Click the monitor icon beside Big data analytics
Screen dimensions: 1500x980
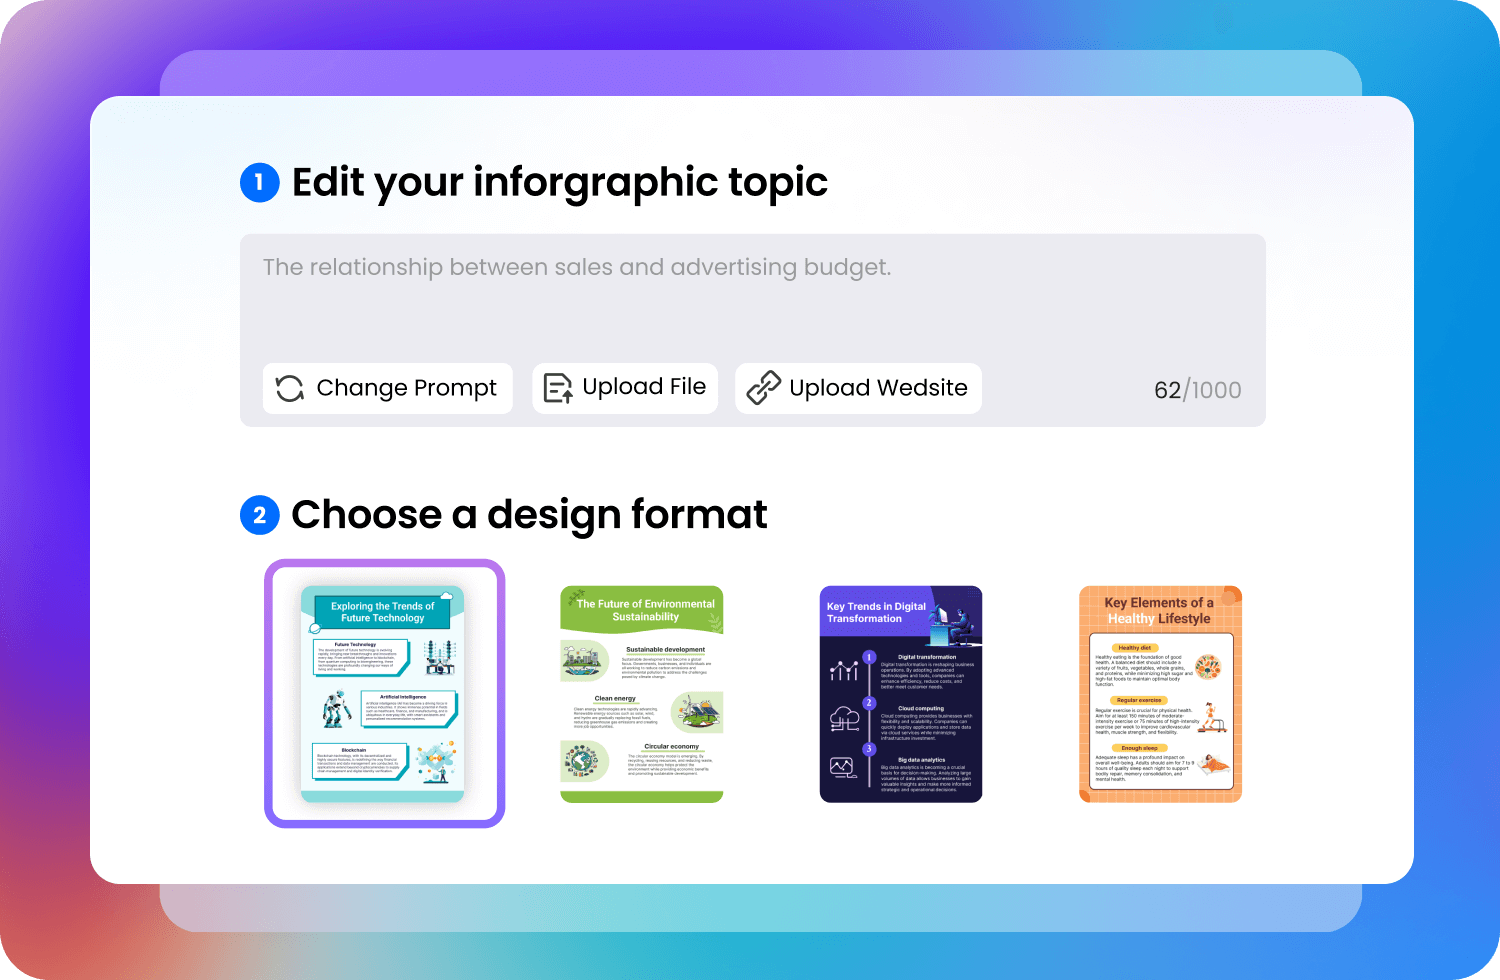coord(843,768)
